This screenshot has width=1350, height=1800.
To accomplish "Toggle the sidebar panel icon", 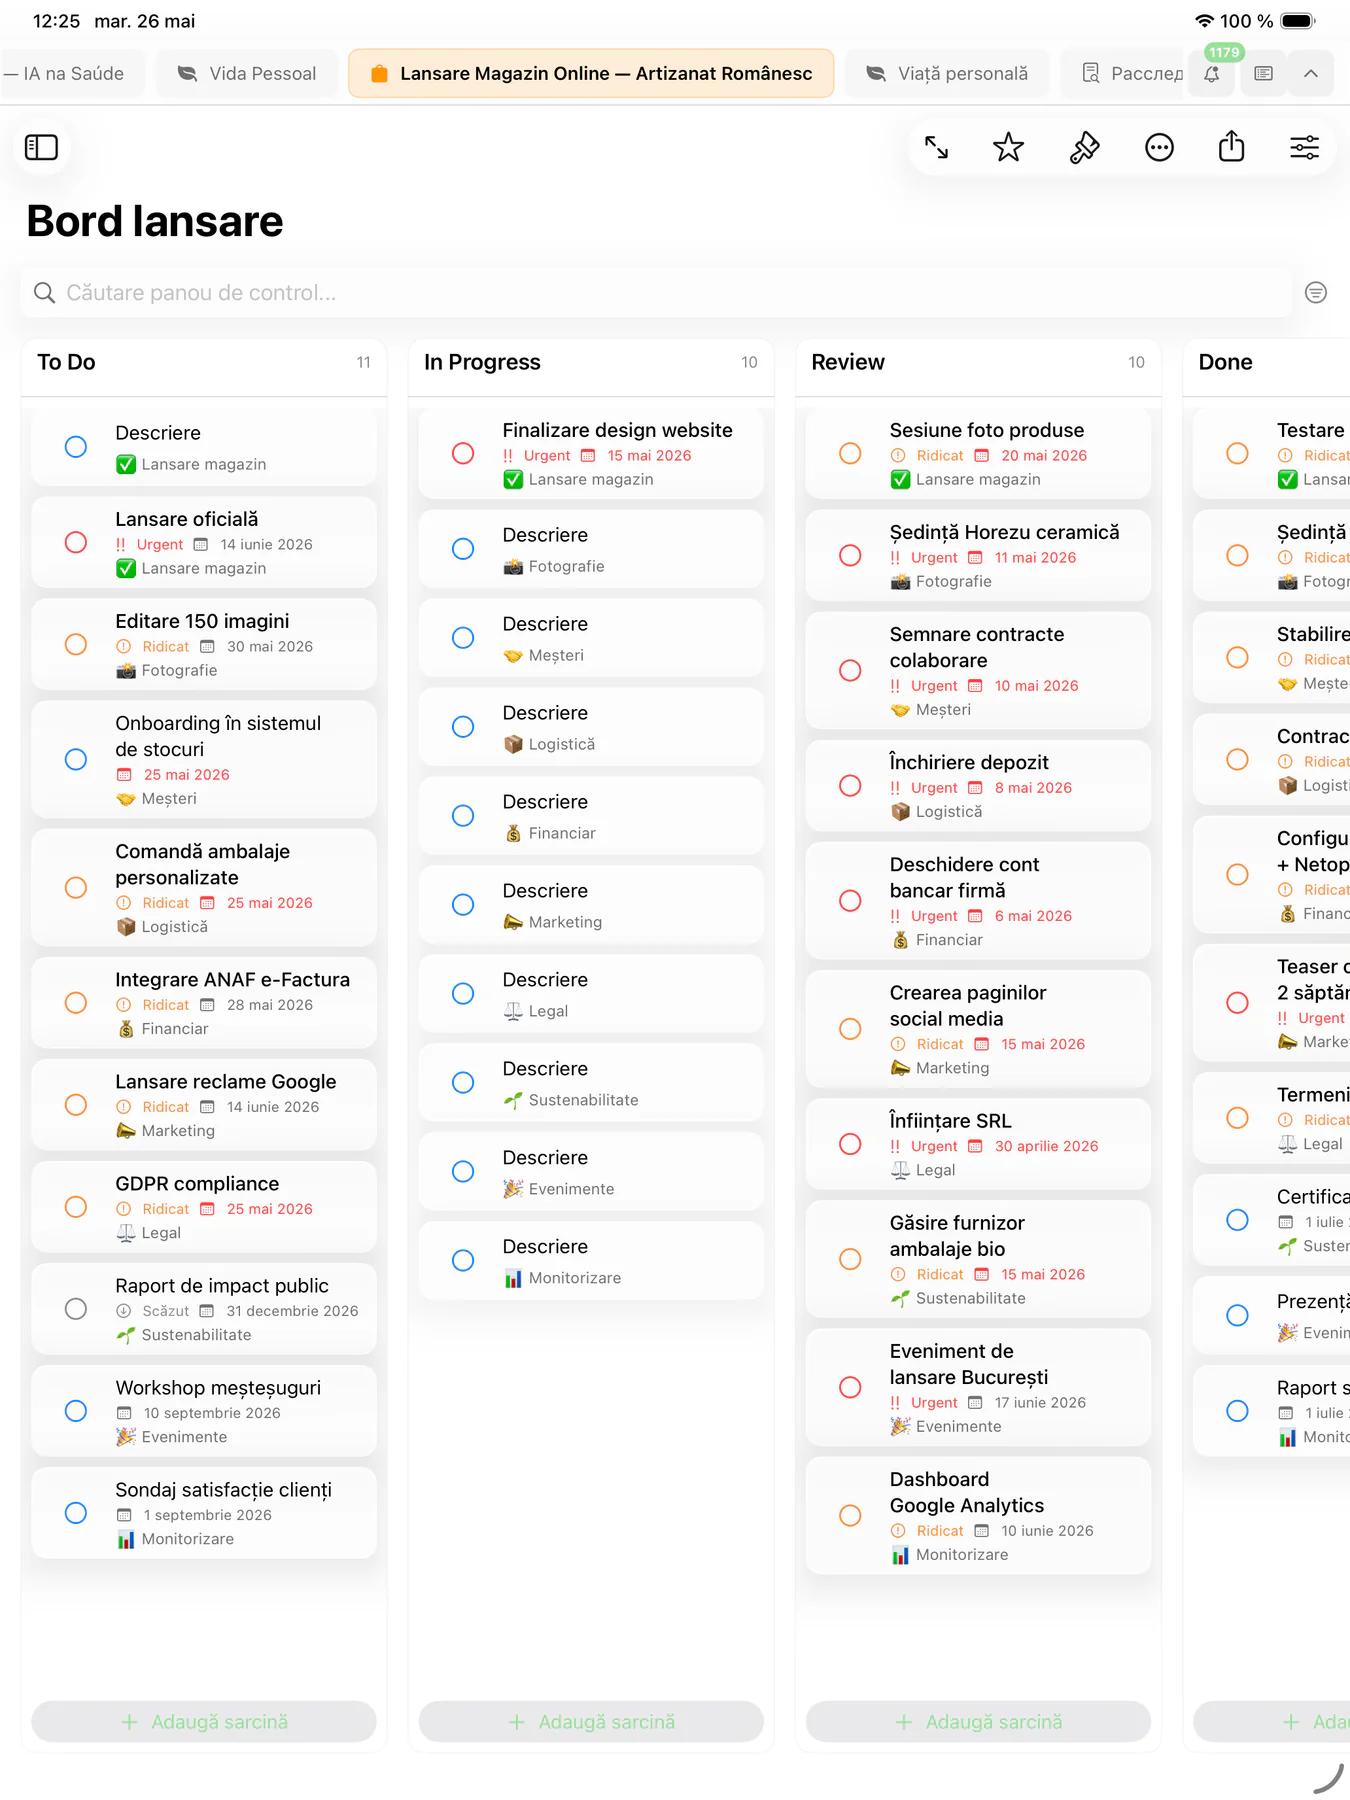I will [41, 147].
